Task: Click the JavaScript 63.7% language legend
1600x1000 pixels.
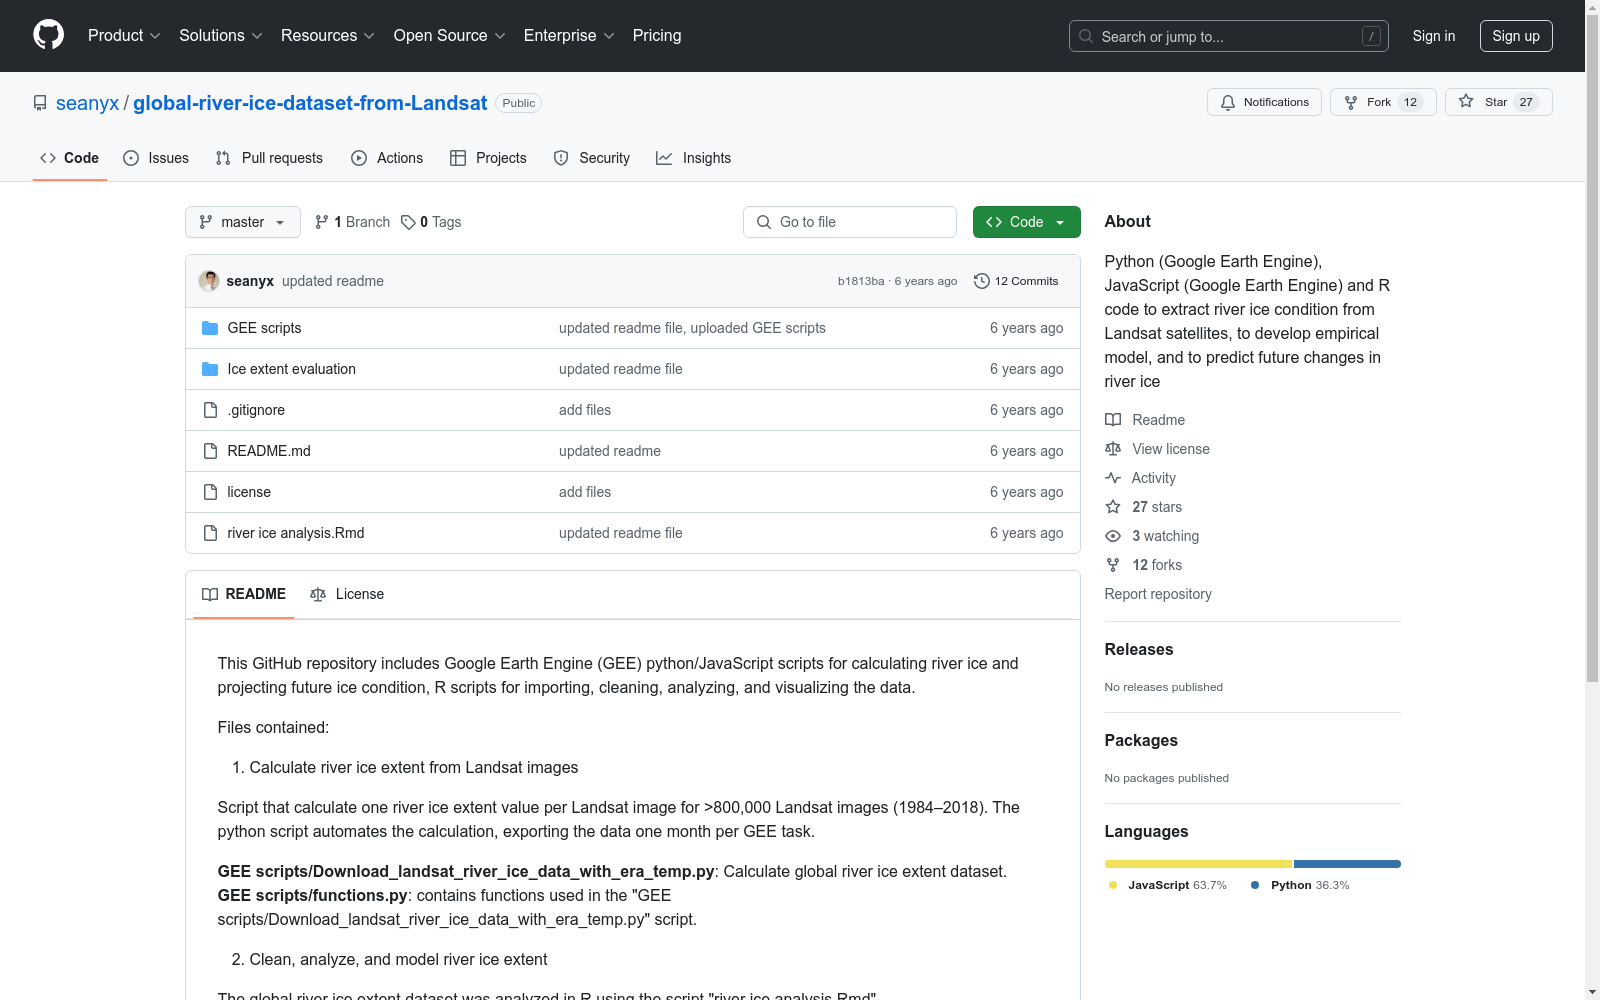Action: point(1167,885)
